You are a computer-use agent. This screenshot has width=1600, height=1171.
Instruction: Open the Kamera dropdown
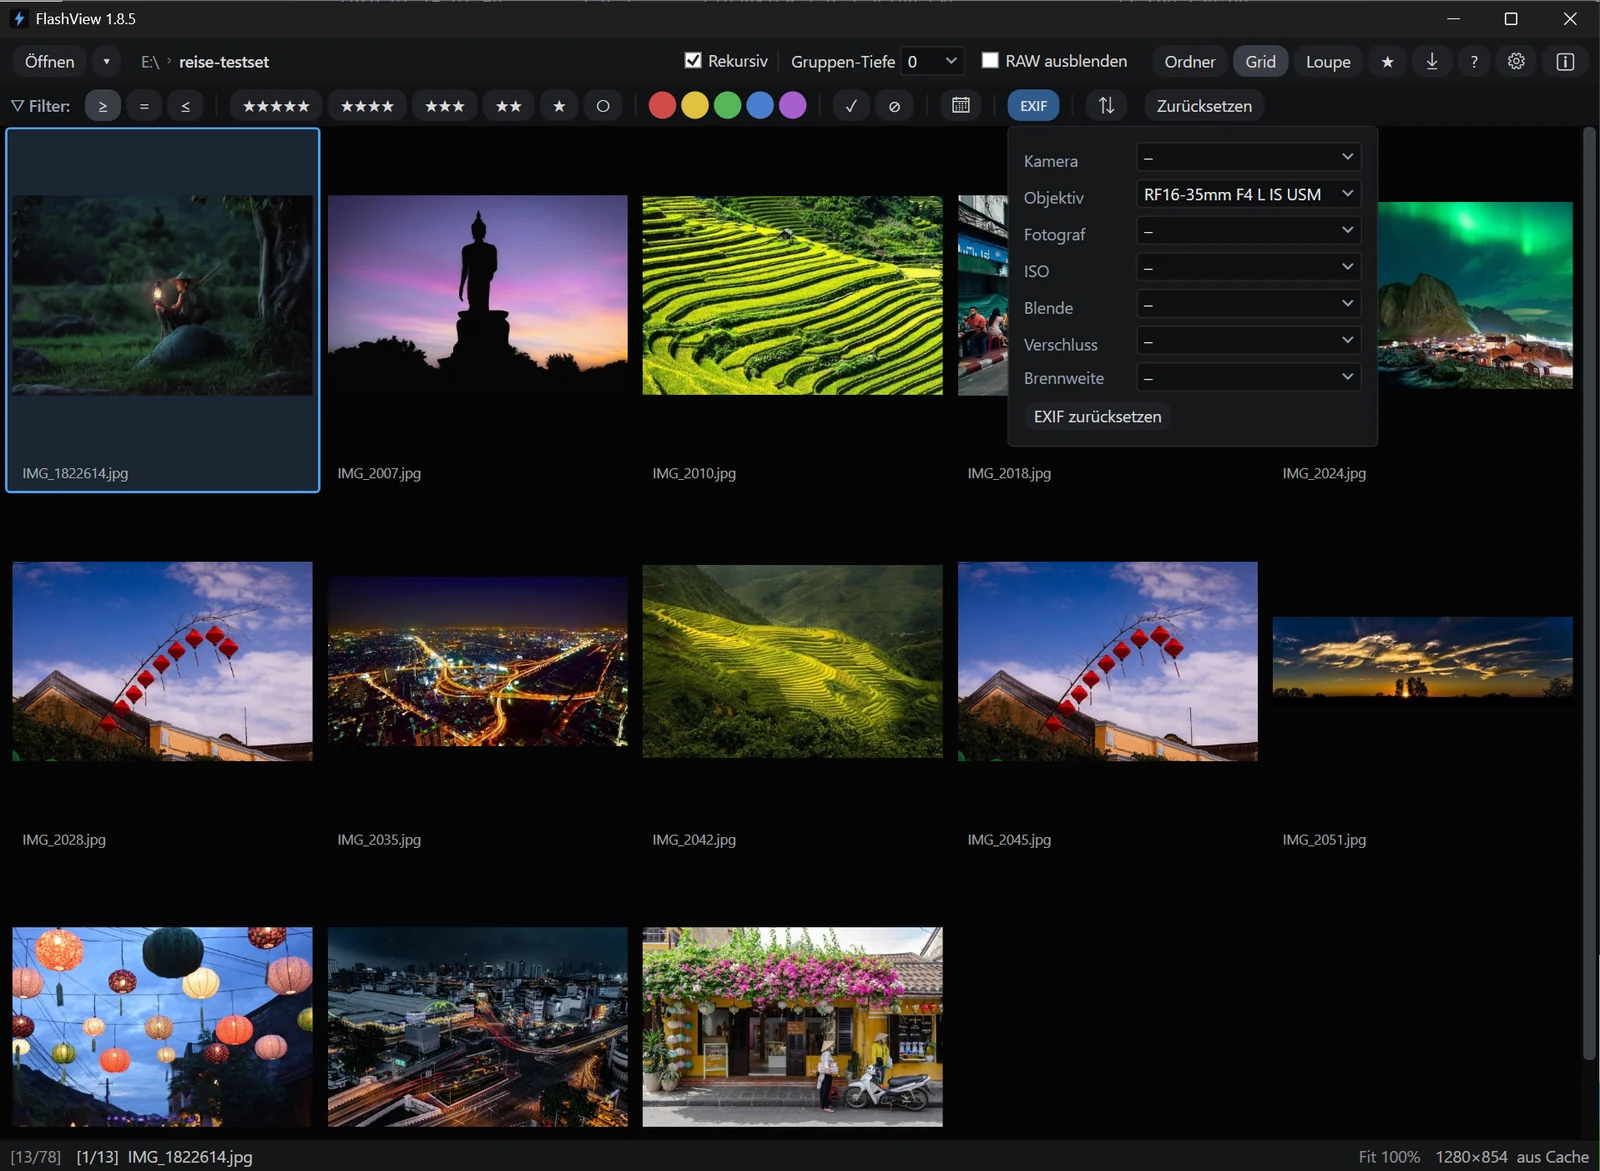(1248, 158)
